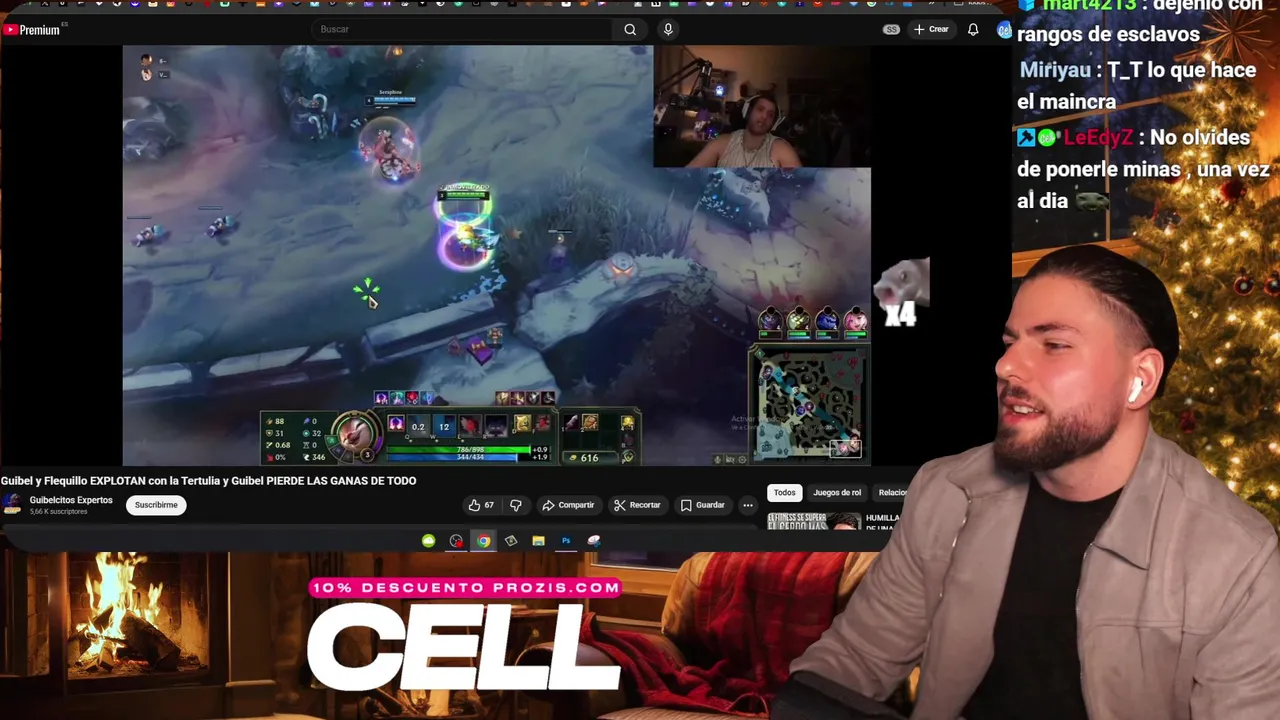Click the diamond-shaped taskbar icon next to Chrome
The image size is (1280, 720).
tap(511, 541)
